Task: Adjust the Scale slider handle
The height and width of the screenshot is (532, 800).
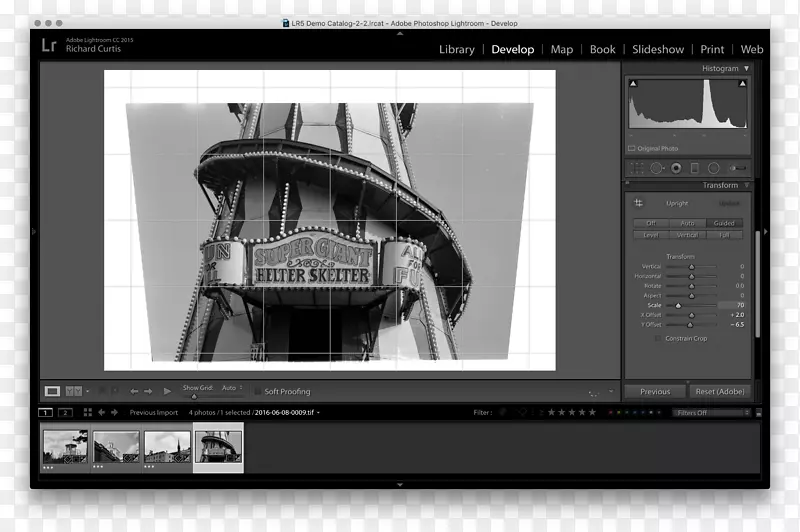Action: click(x=678, y=306)
